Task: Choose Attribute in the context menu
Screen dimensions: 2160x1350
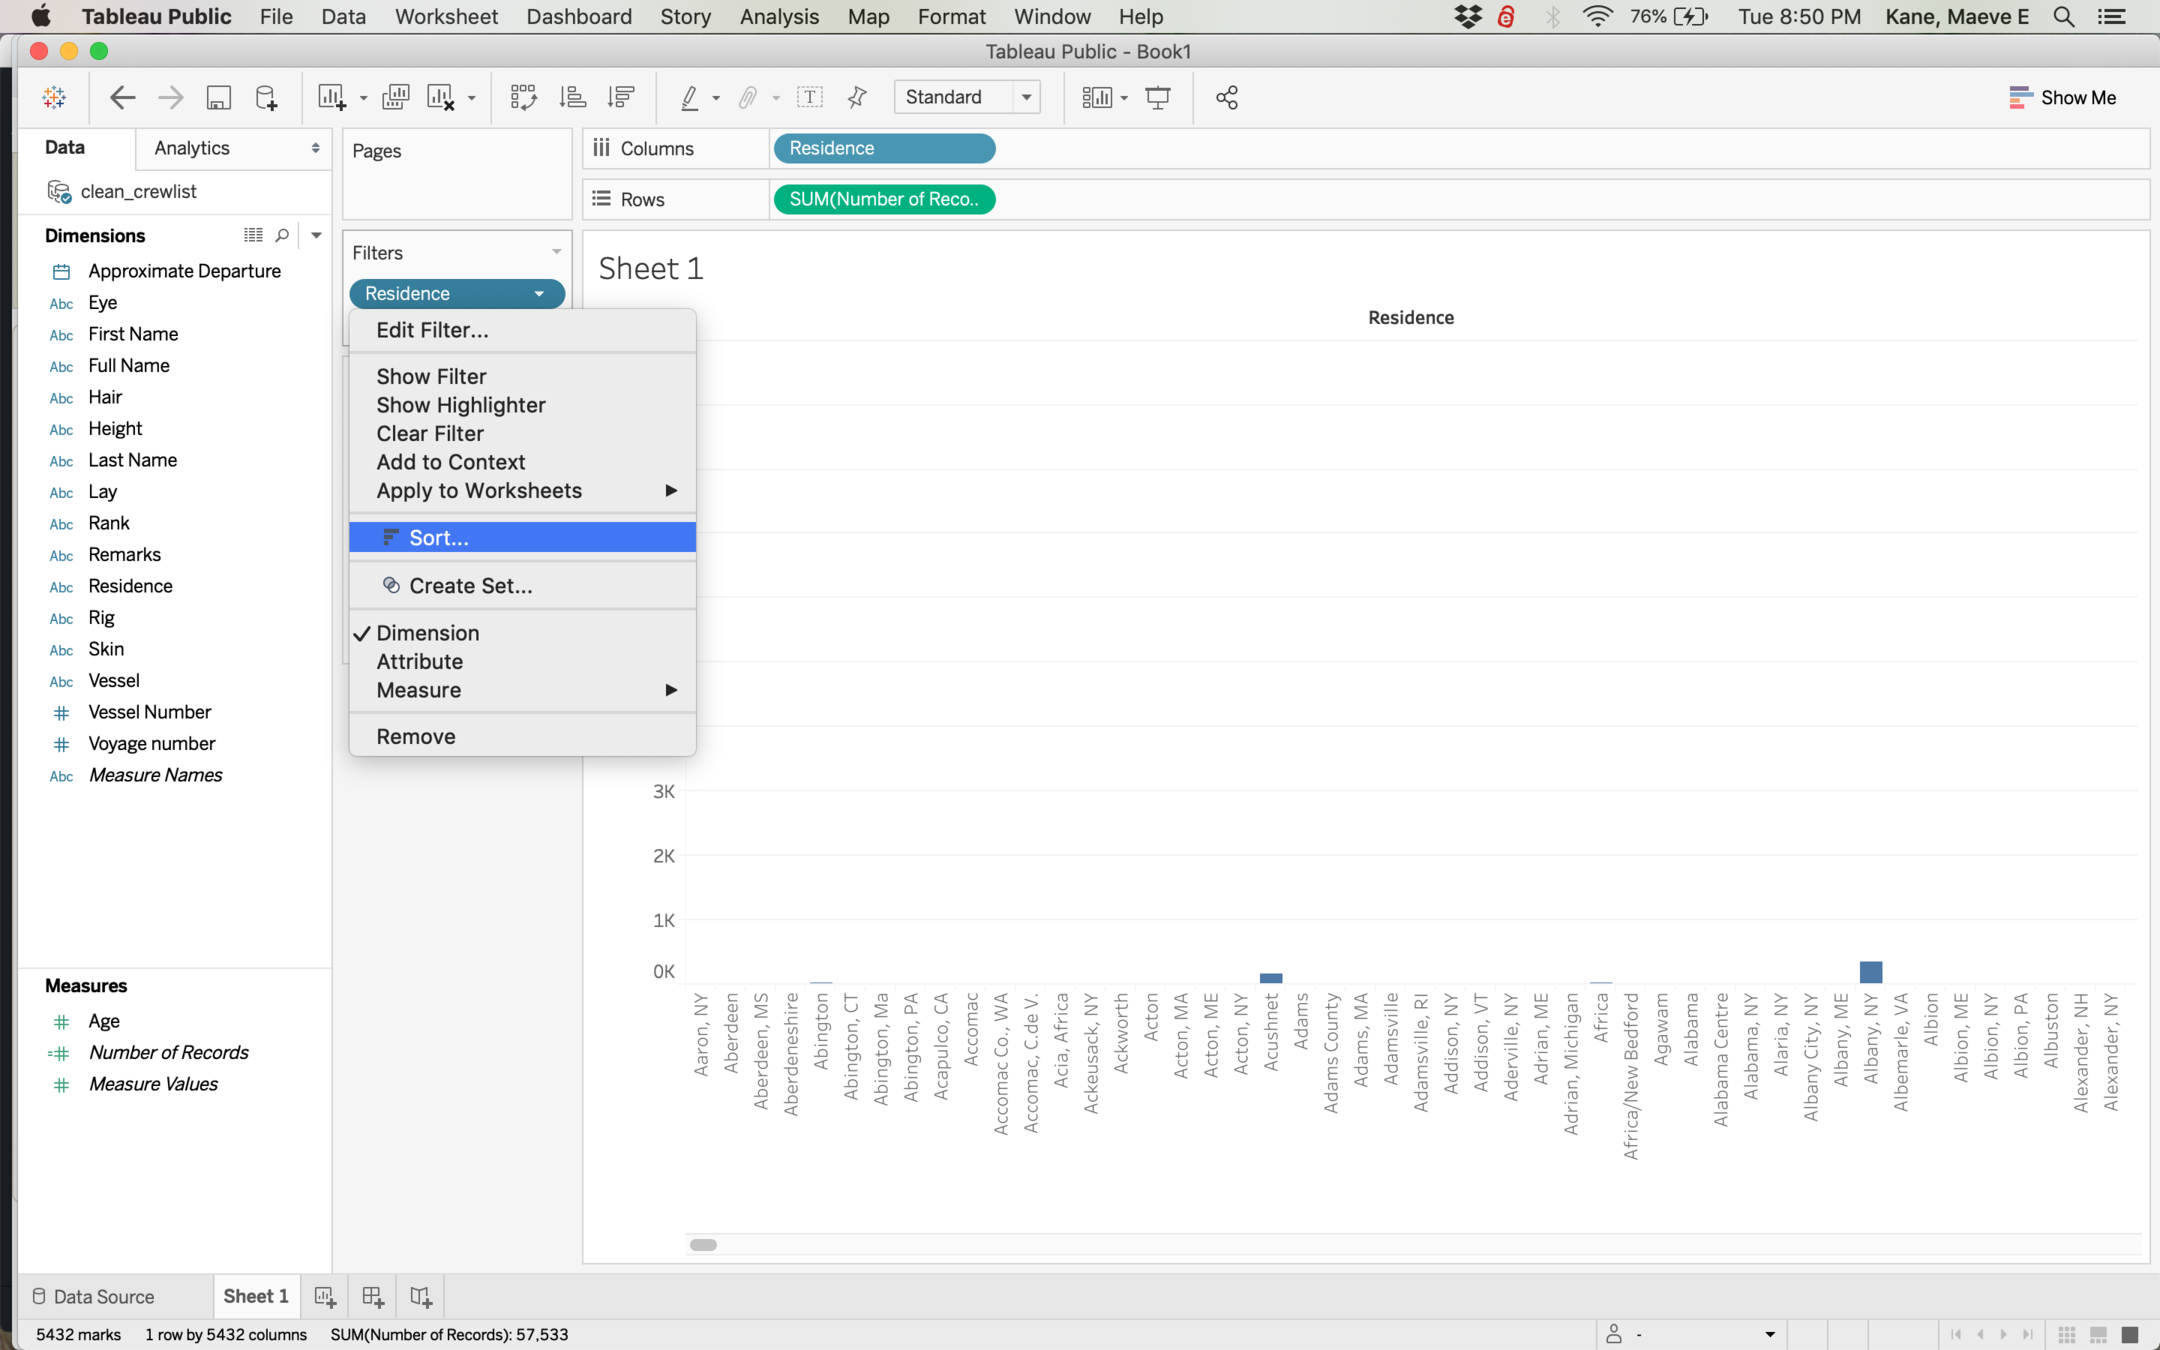Action: (419, 662)
